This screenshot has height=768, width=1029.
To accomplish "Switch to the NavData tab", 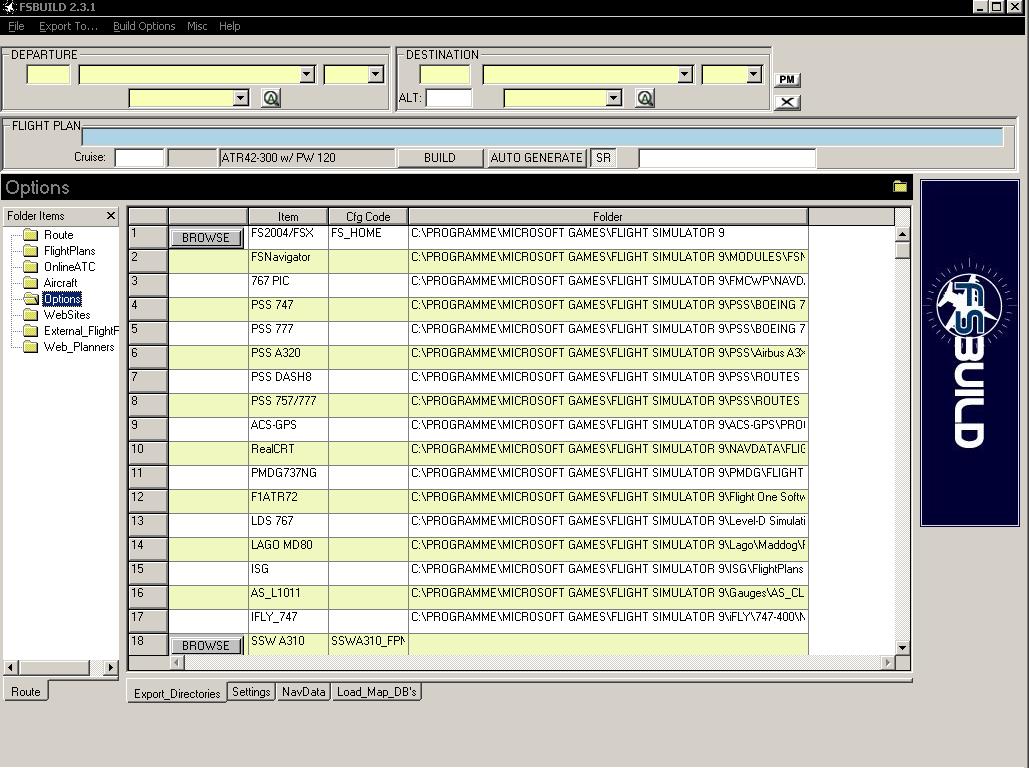I will (303, 692).
